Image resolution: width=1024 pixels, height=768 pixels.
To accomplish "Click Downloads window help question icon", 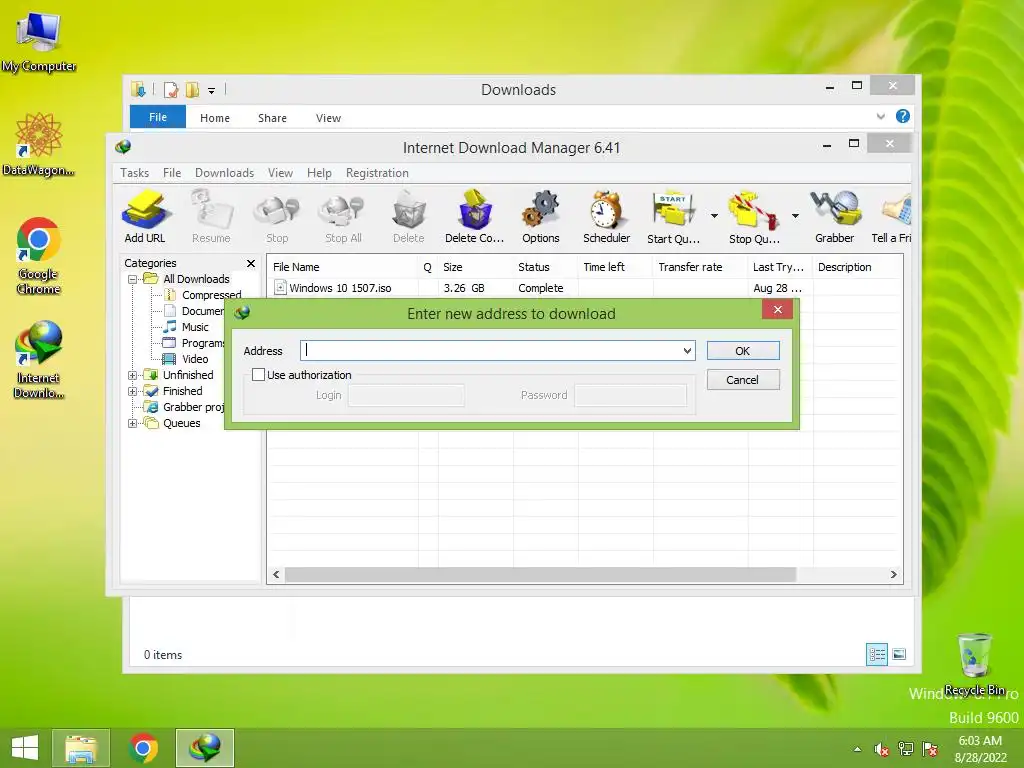I will [x=903, y=116].
